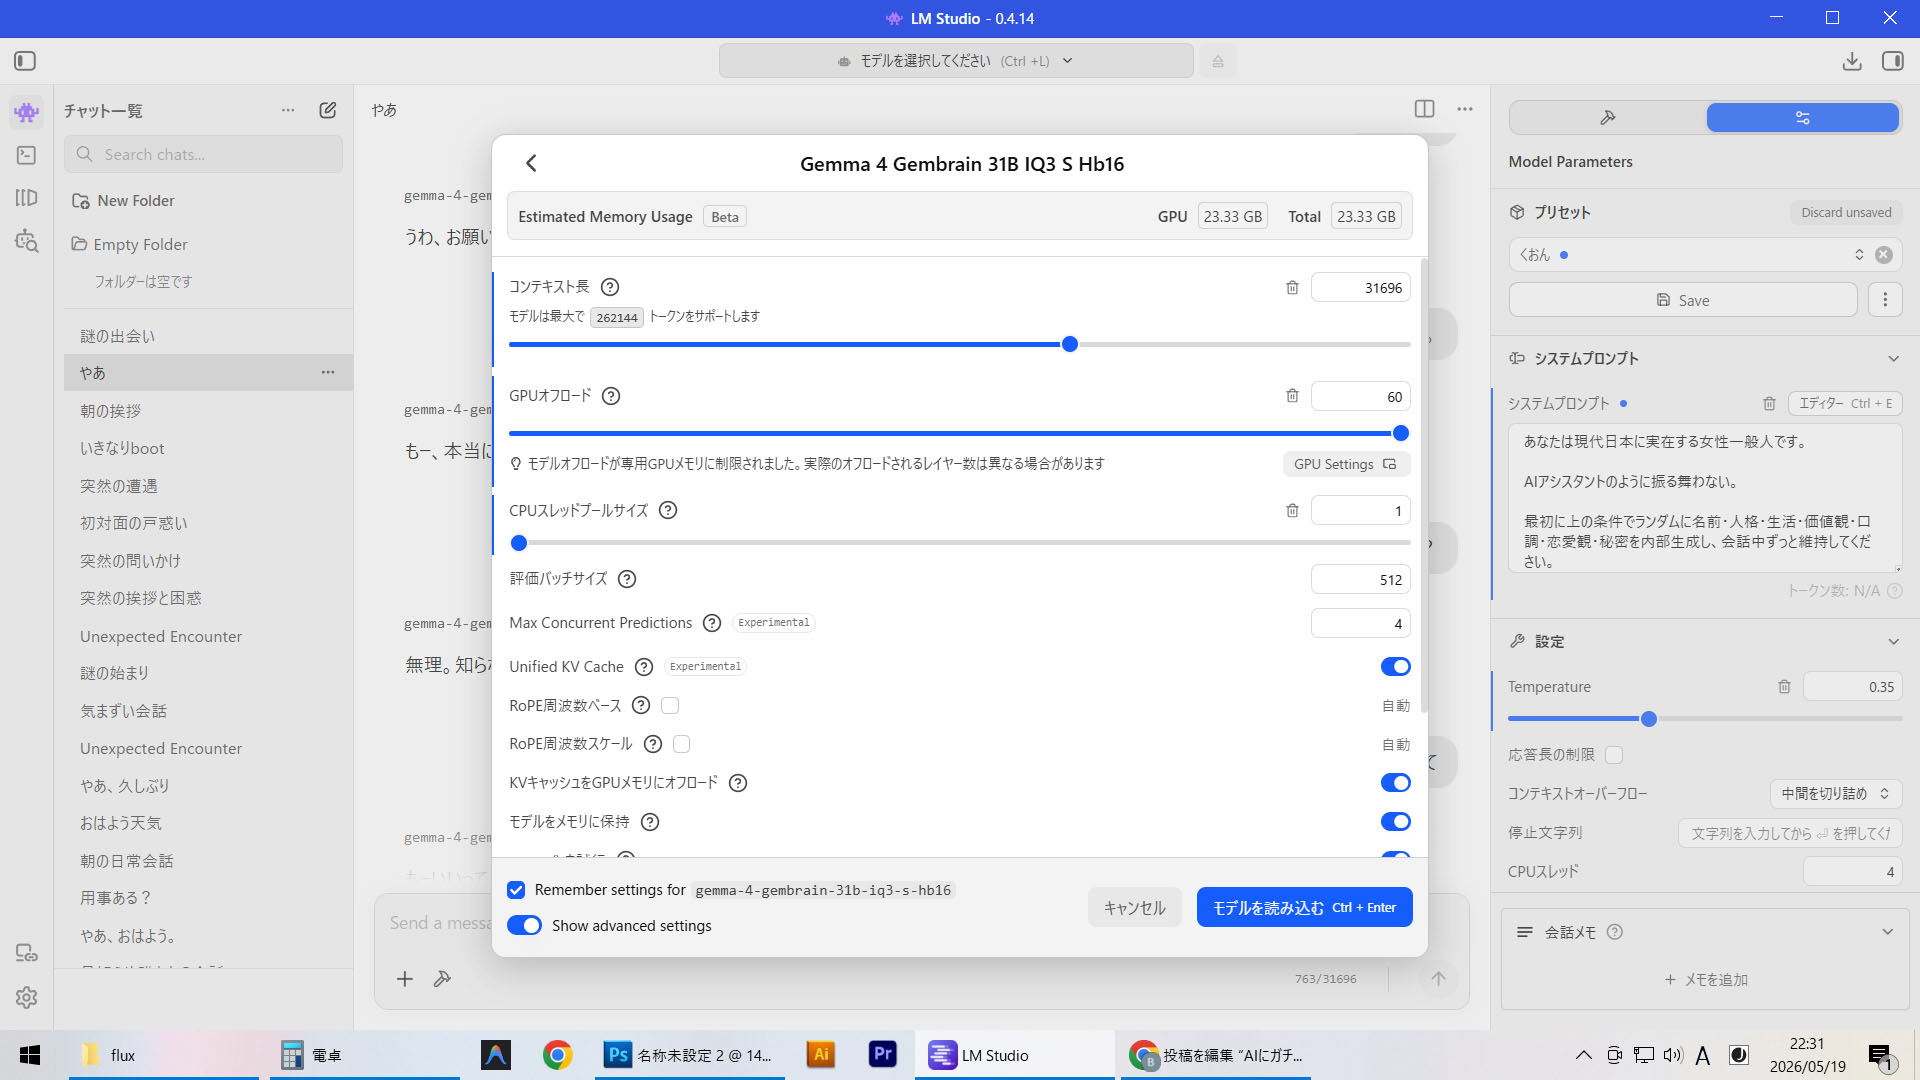Image resolution: width=1920 pixels, height=1080 pixels.
Task: Open Premiere Pro from the taskbar
Action: pyautogui.click(x=883, y=1055)
